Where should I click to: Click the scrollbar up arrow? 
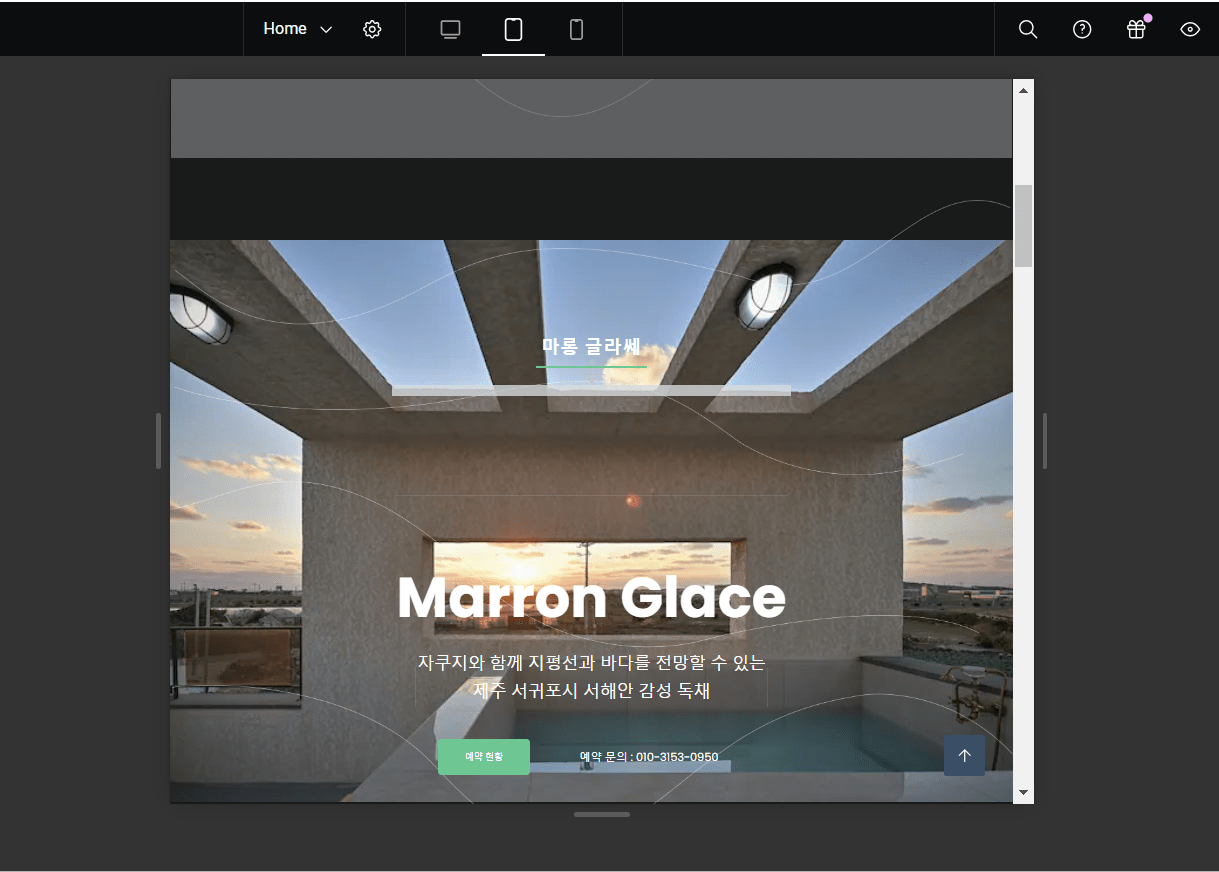click(1023, 91)
